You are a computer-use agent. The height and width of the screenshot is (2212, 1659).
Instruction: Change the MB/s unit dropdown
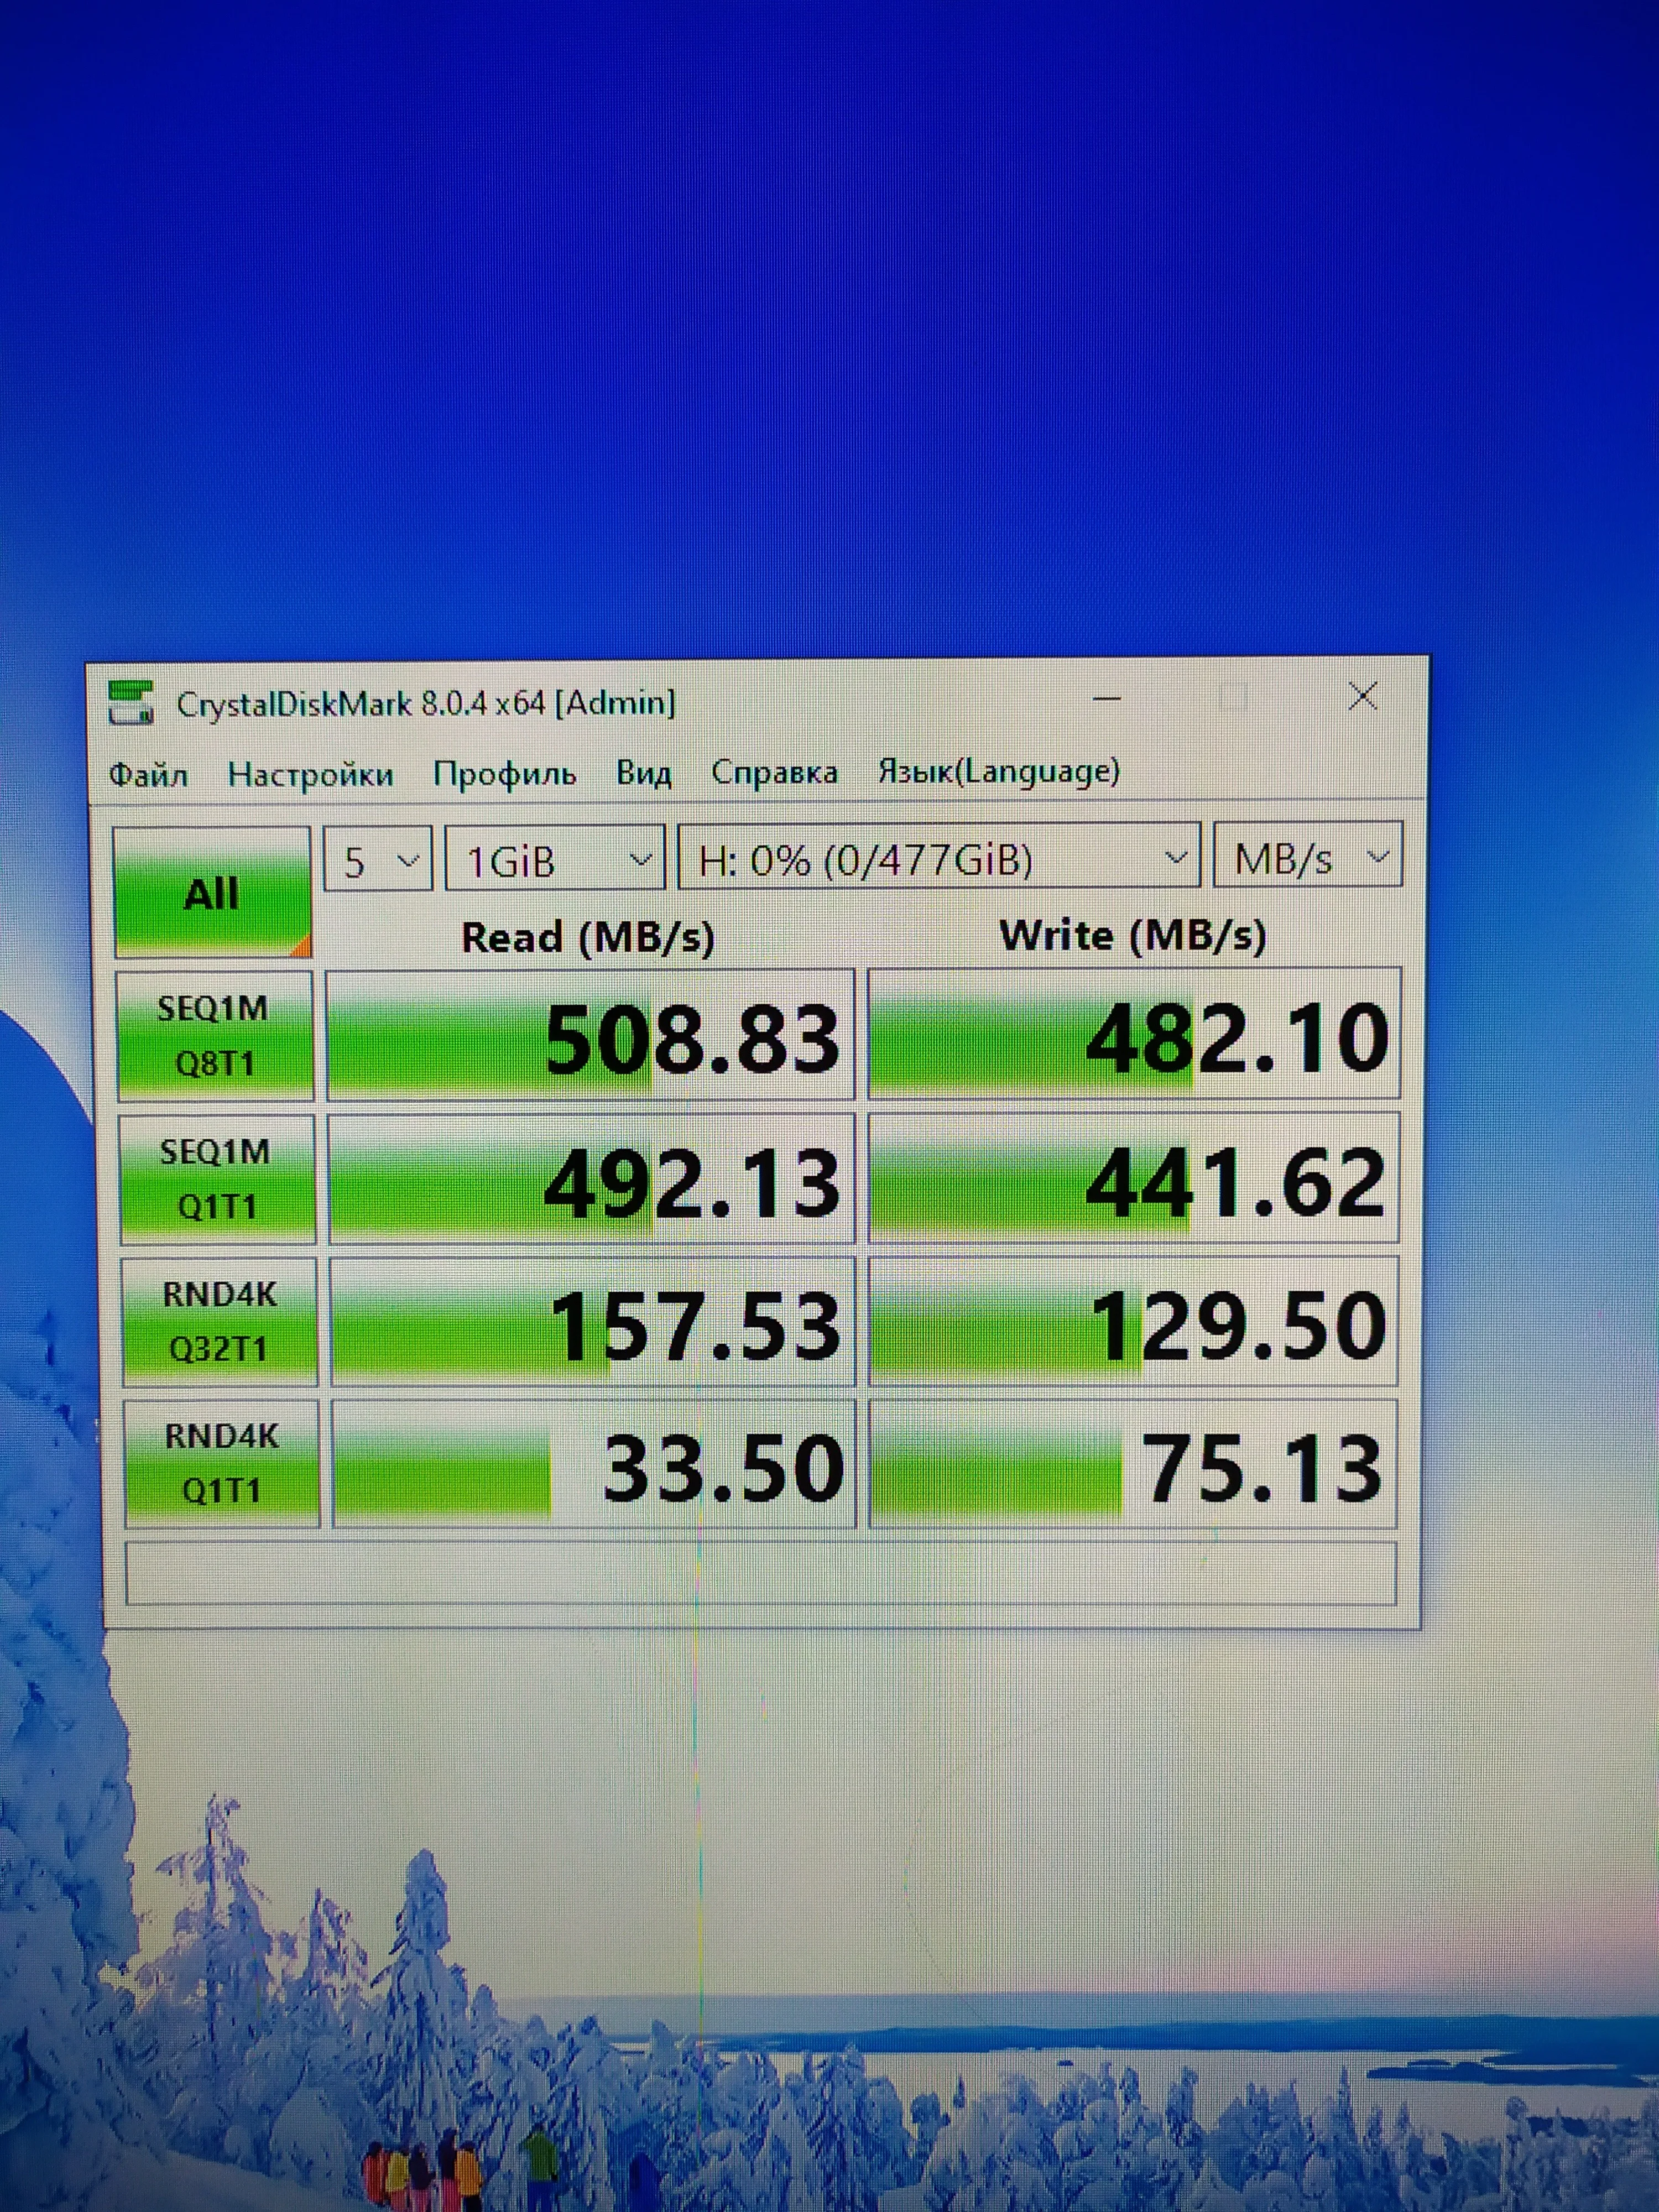pyautogui.click(x=1307, y=857)
